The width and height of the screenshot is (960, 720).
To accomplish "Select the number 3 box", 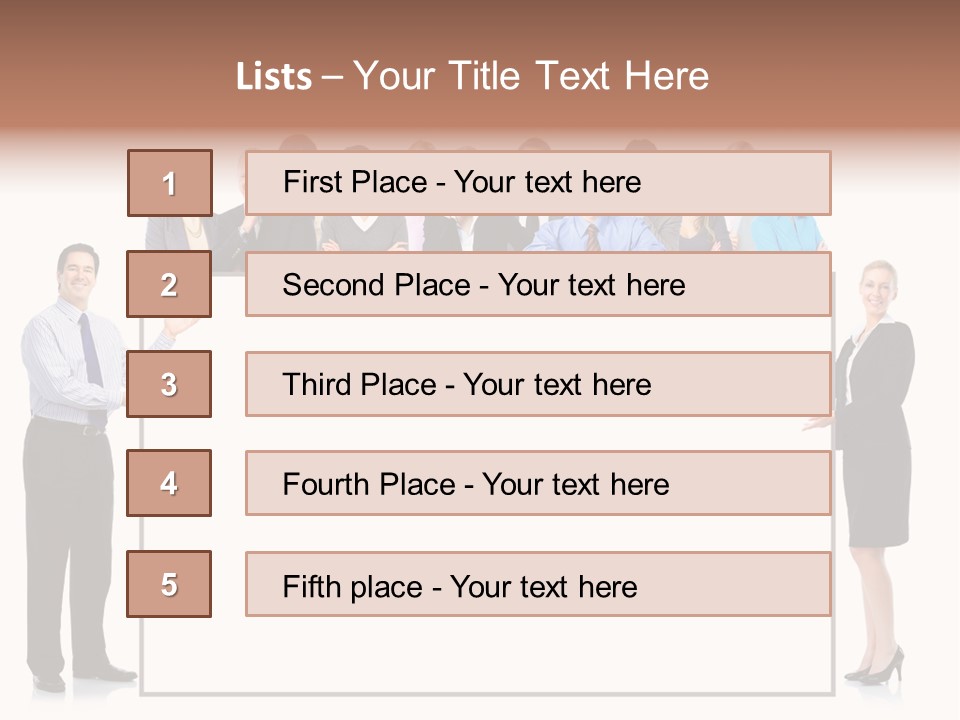I will tap(169, 384).
